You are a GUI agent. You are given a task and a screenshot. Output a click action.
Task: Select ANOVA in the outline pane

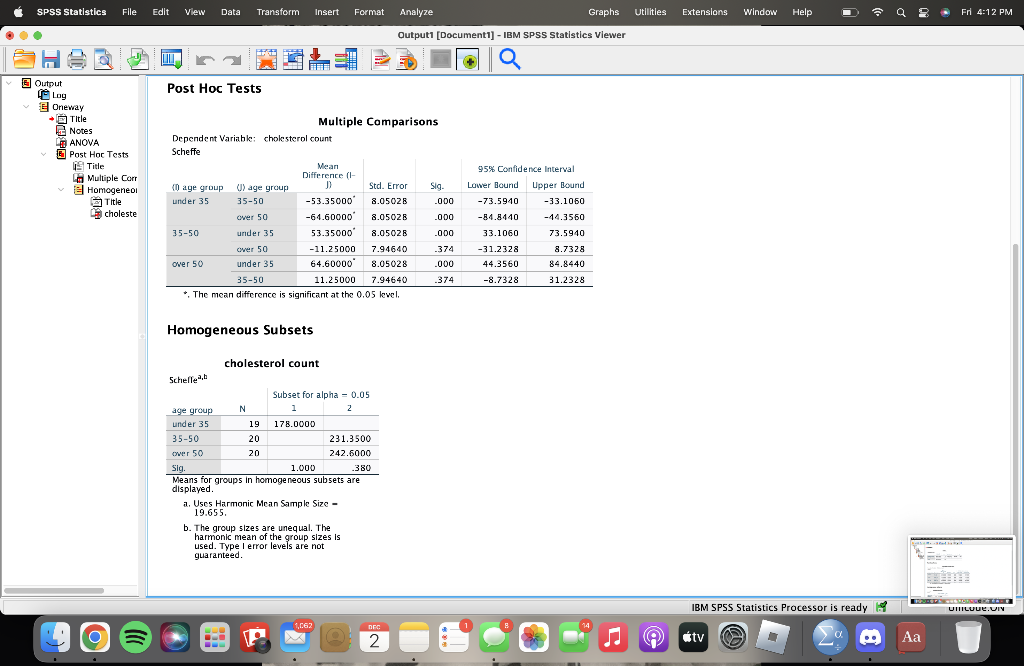coord(84,142)
